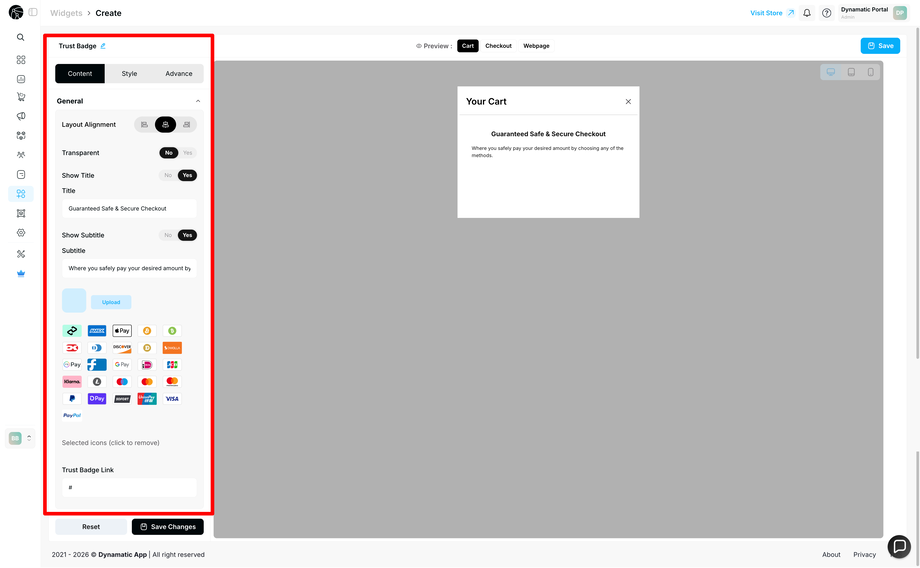Select the Apple Pay payment icon
The image size is (920, 568).
122,331
